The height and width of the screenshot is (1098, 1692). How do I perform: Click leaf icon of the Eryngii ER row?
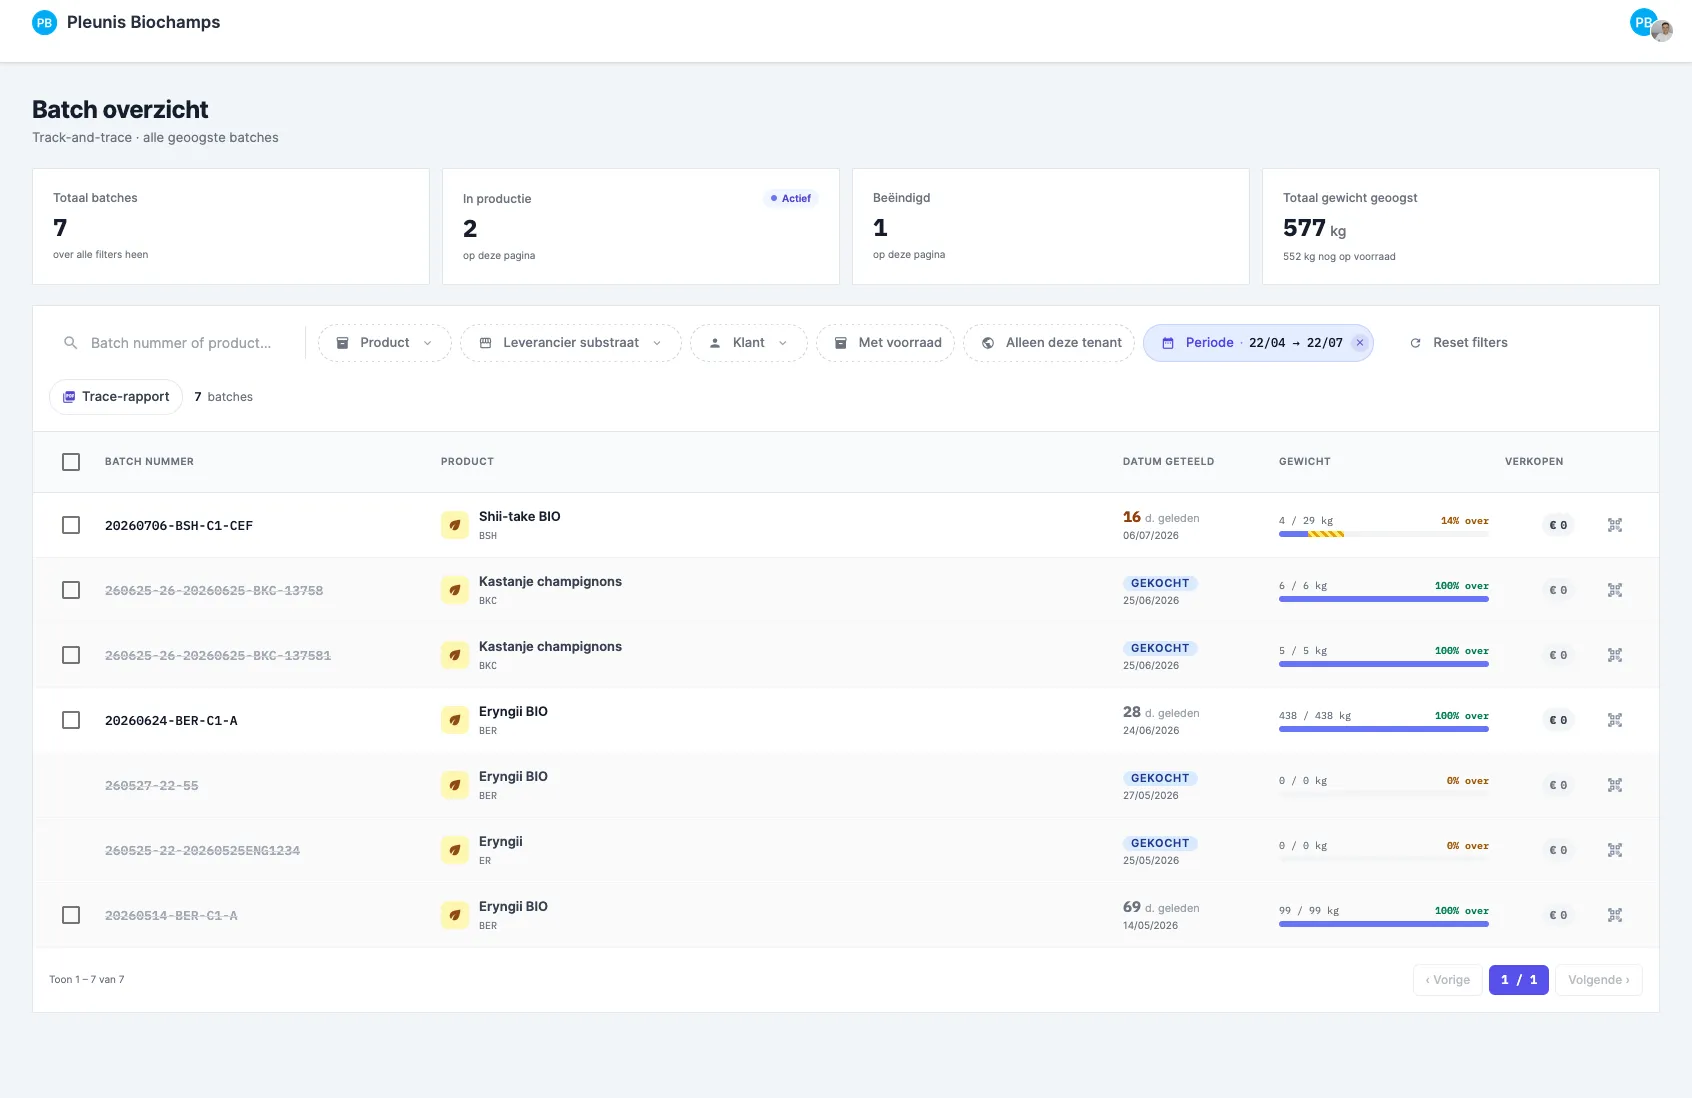coord(455,850)
